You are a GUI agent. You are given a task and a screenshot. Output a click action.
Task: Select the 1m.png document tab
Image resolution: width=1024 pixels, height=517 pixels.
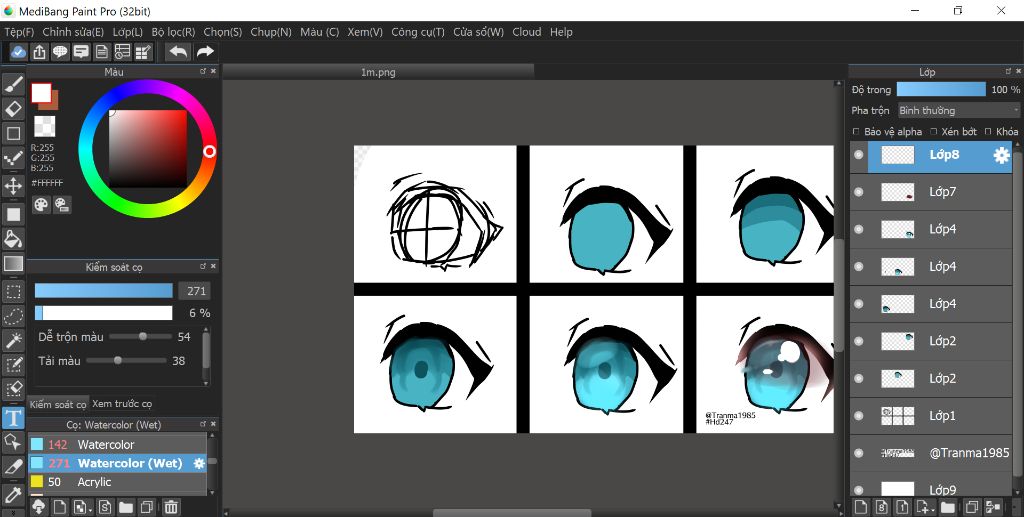[x=378, y=72]
